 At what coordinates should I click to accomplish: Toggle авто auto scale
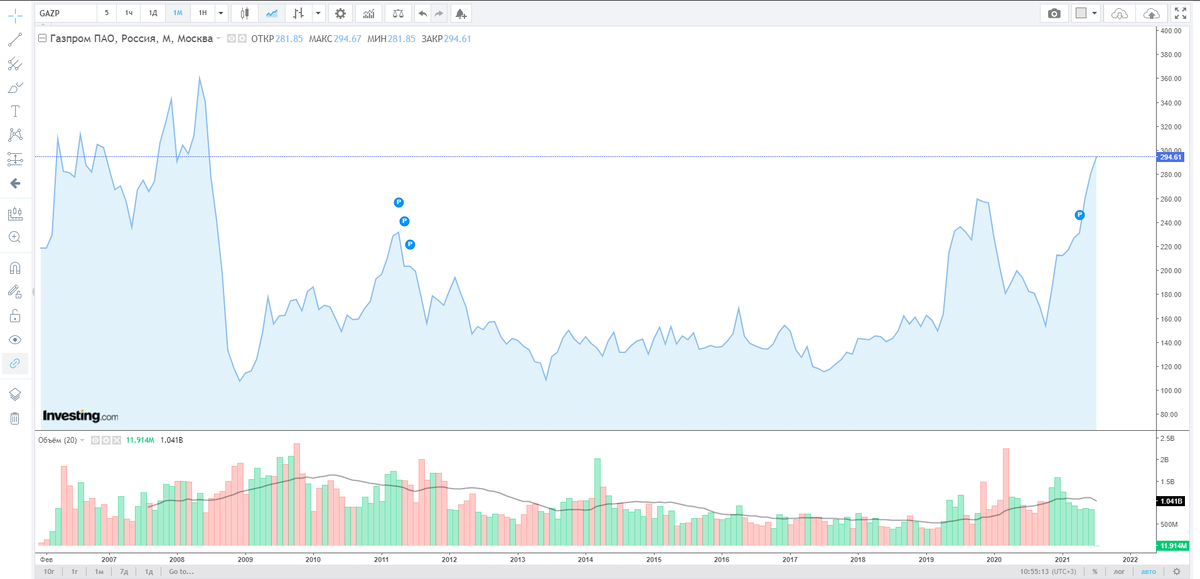(x=1148, y=571)
